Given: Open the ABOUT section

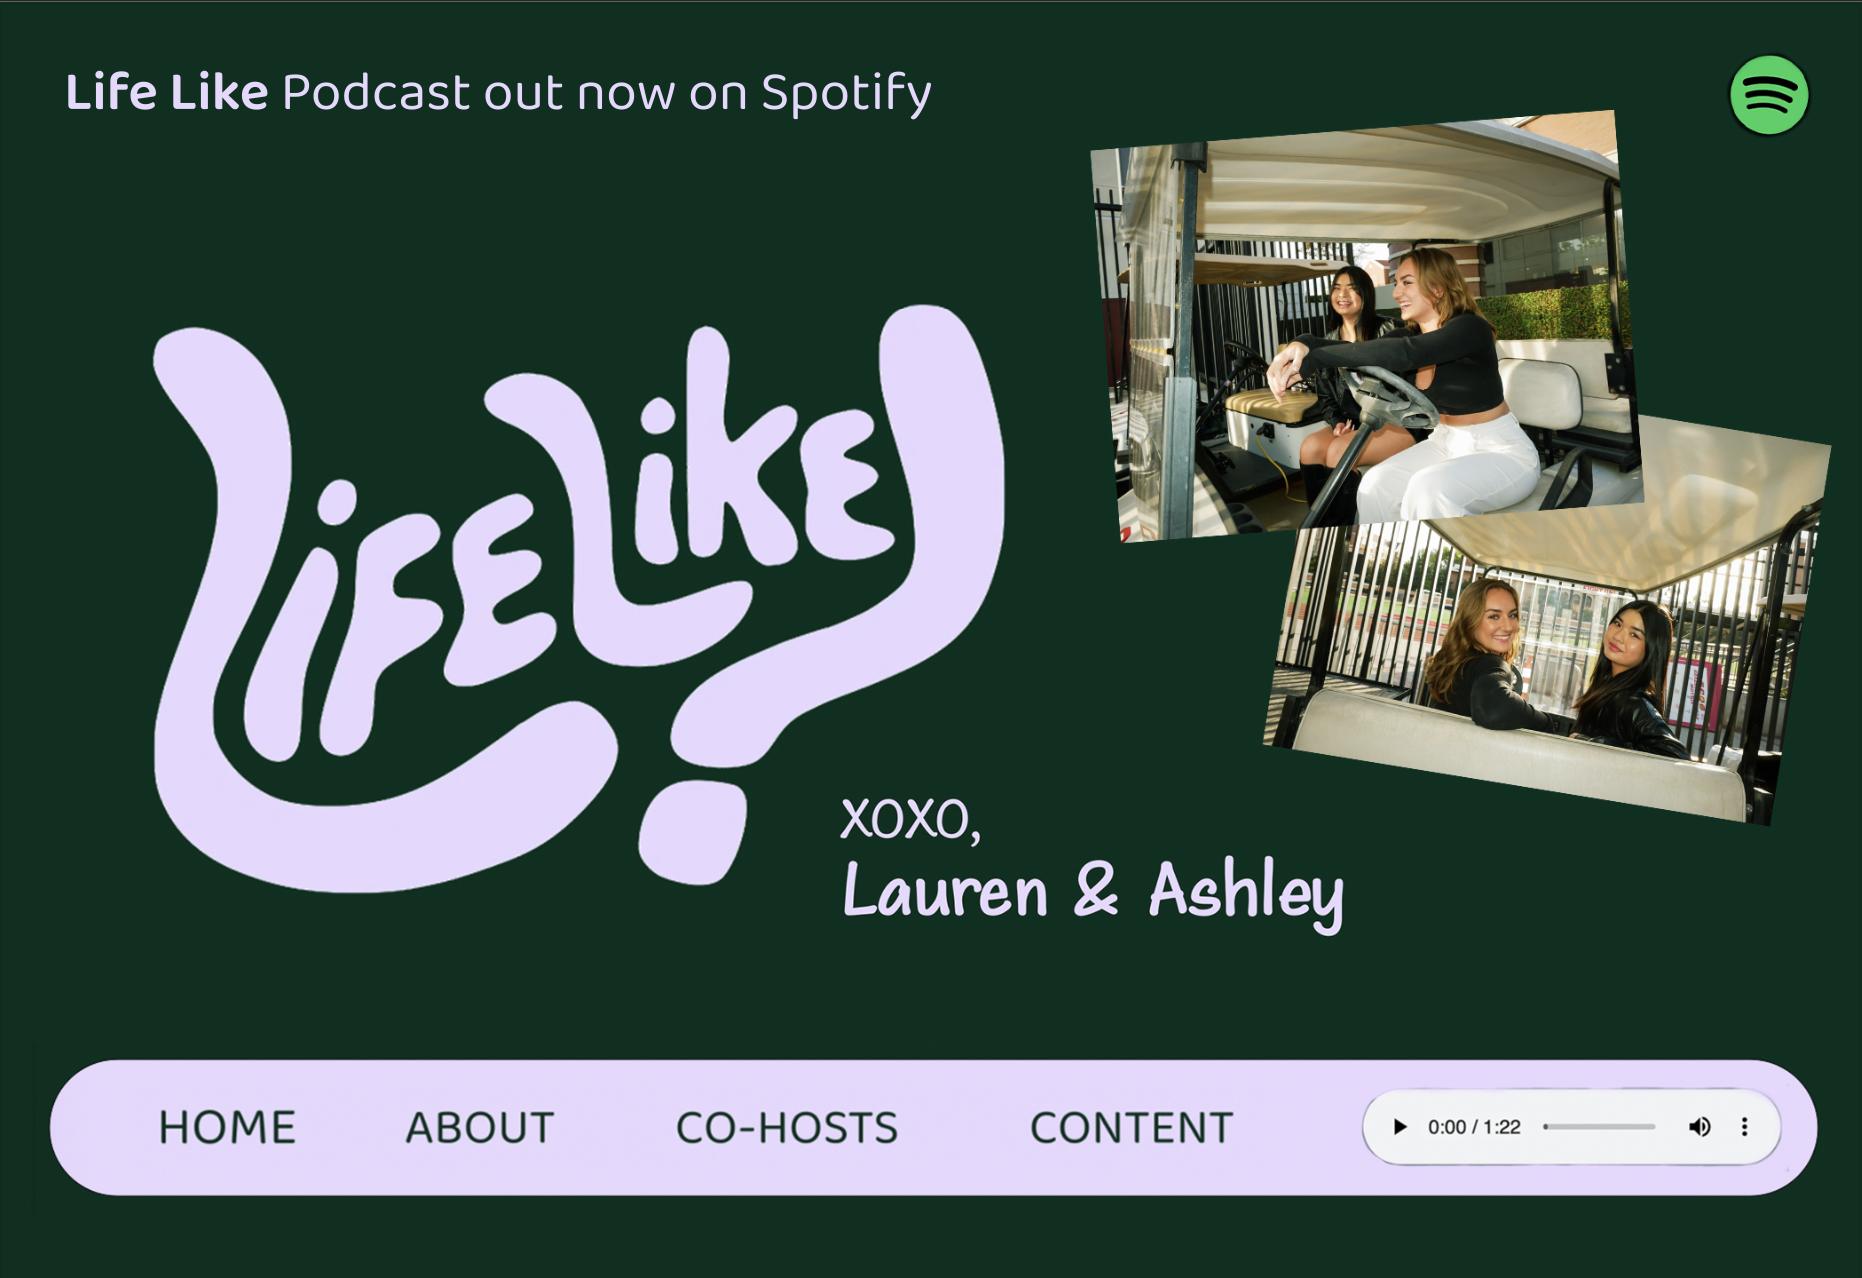Looking at the screenshot, I should (x=480, y=1128).
